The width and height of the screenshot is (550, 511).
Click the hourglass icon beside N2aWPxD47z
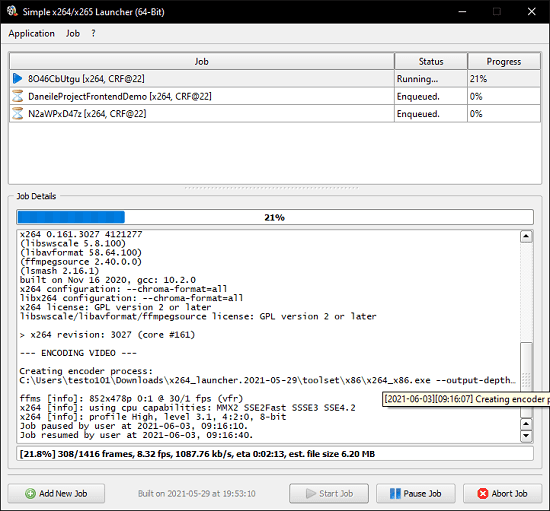(x=17, y=114)
